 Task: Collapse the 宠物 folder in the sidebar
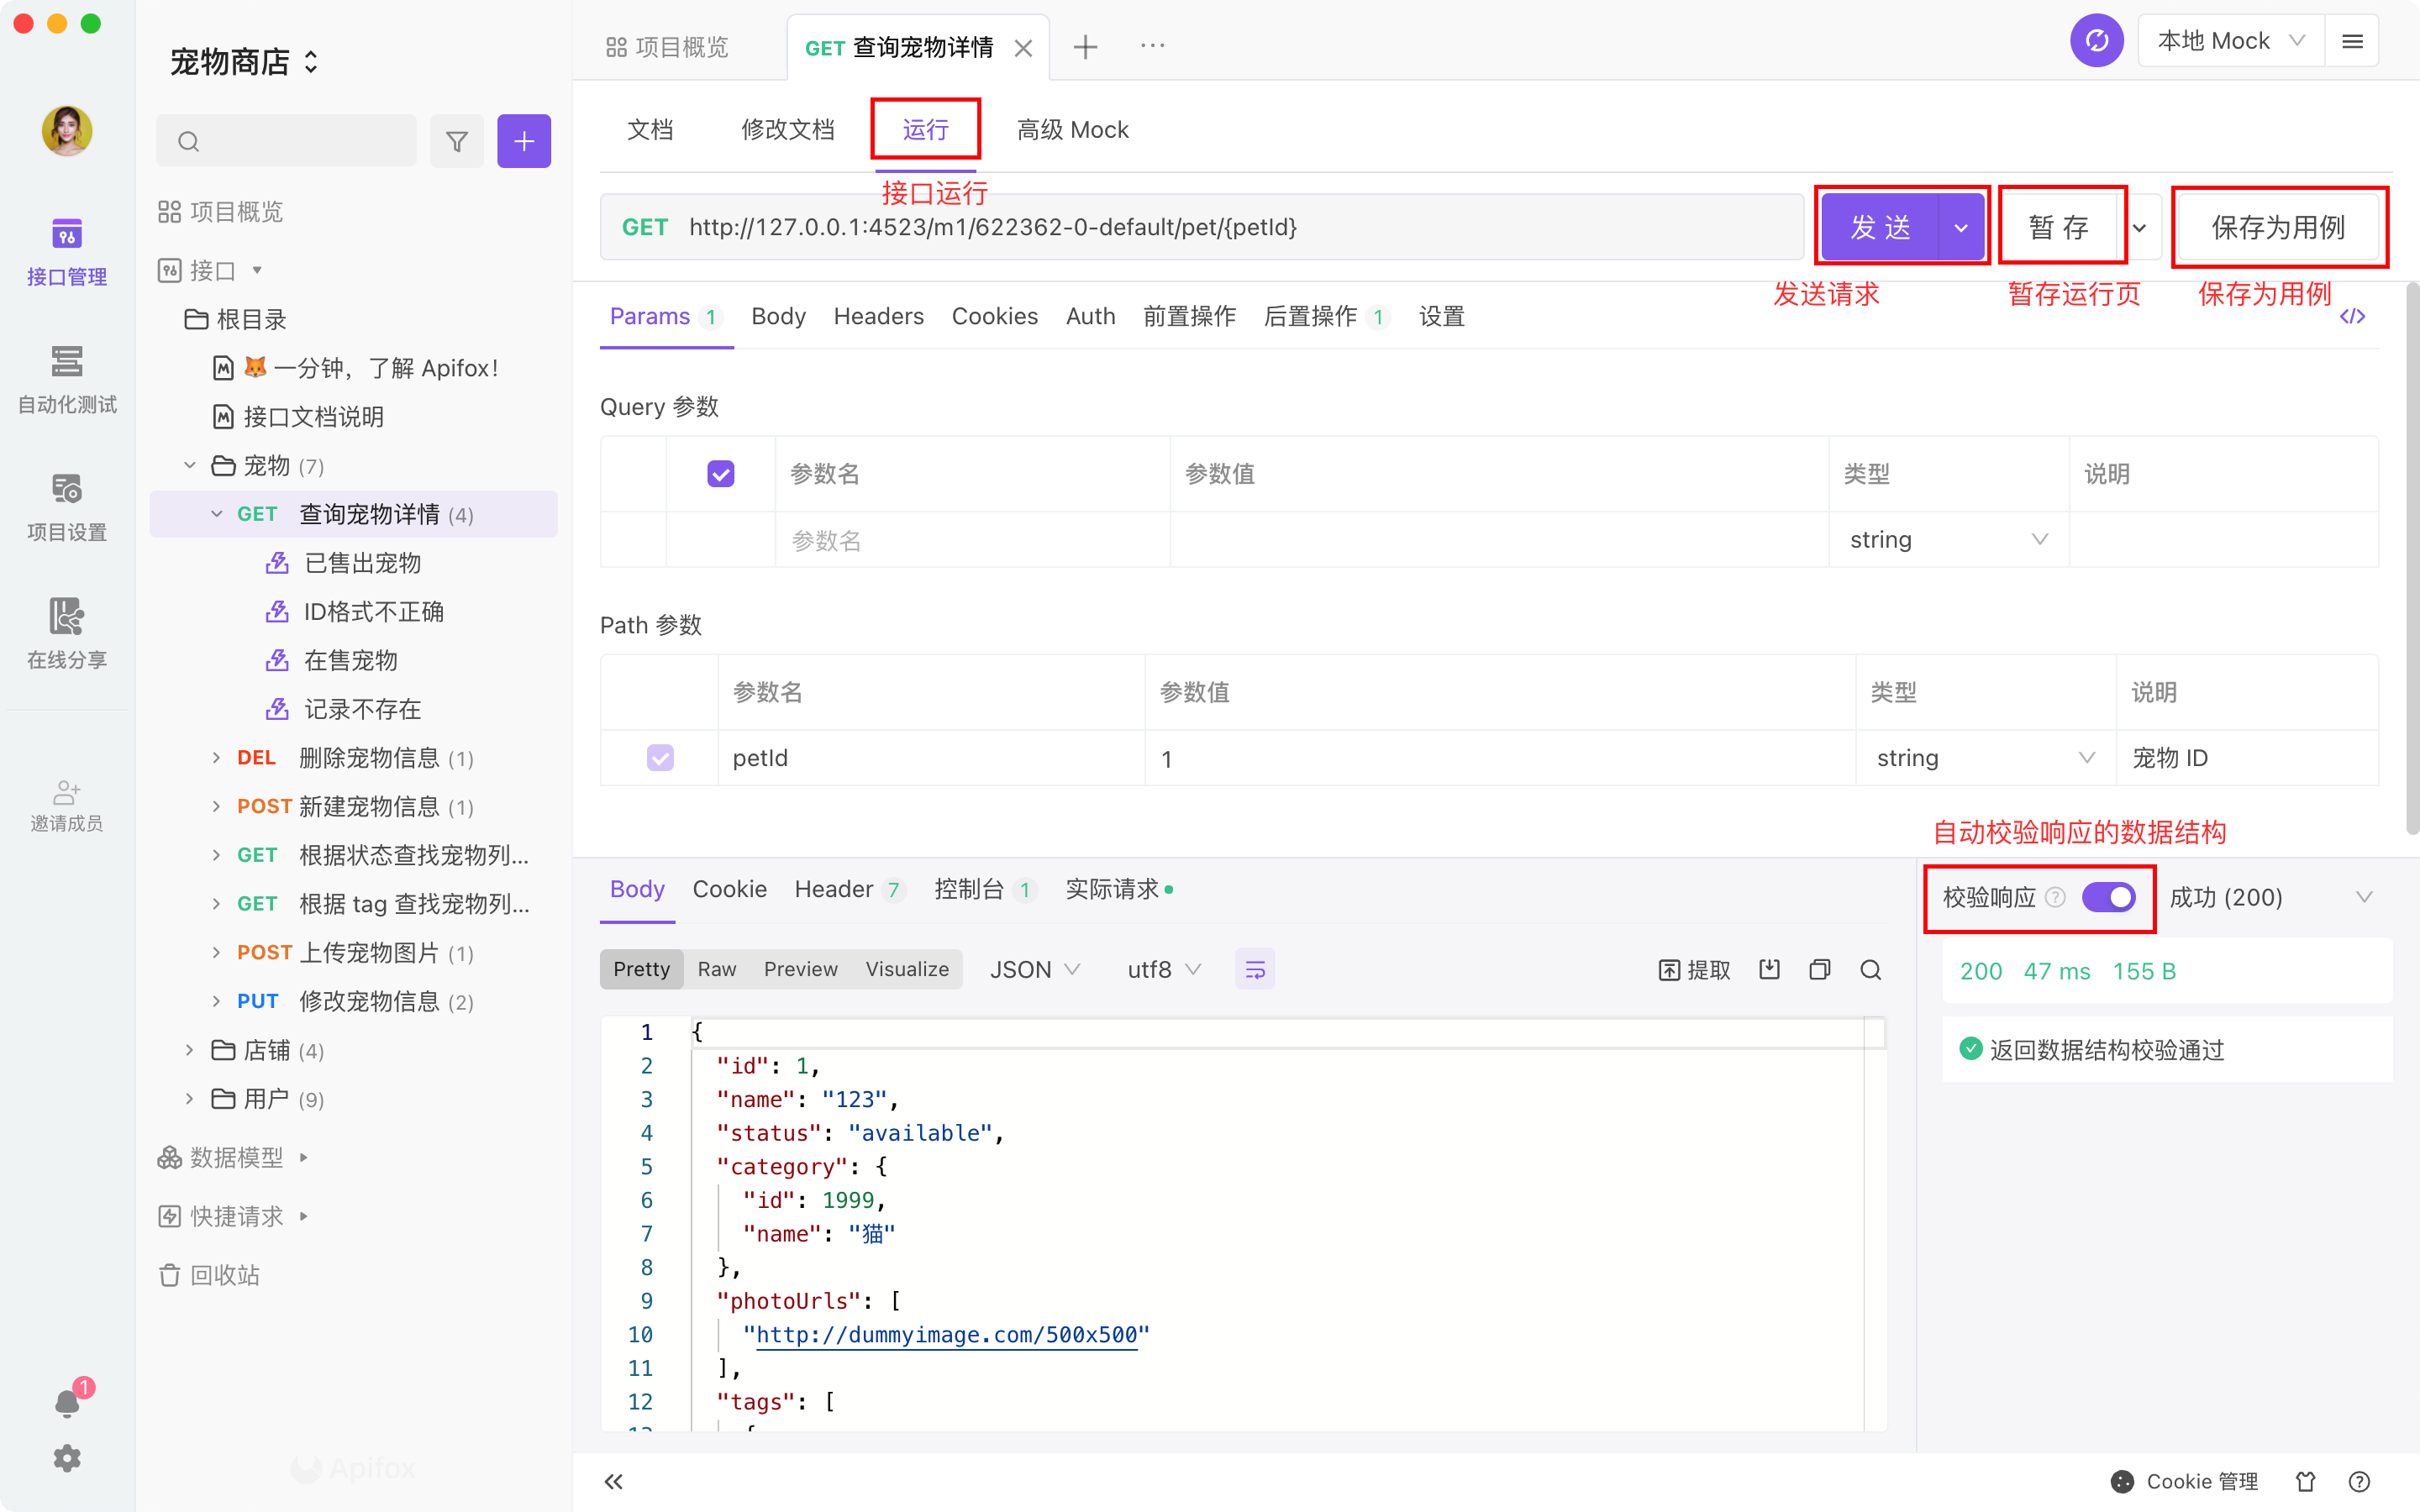(190, 465)
